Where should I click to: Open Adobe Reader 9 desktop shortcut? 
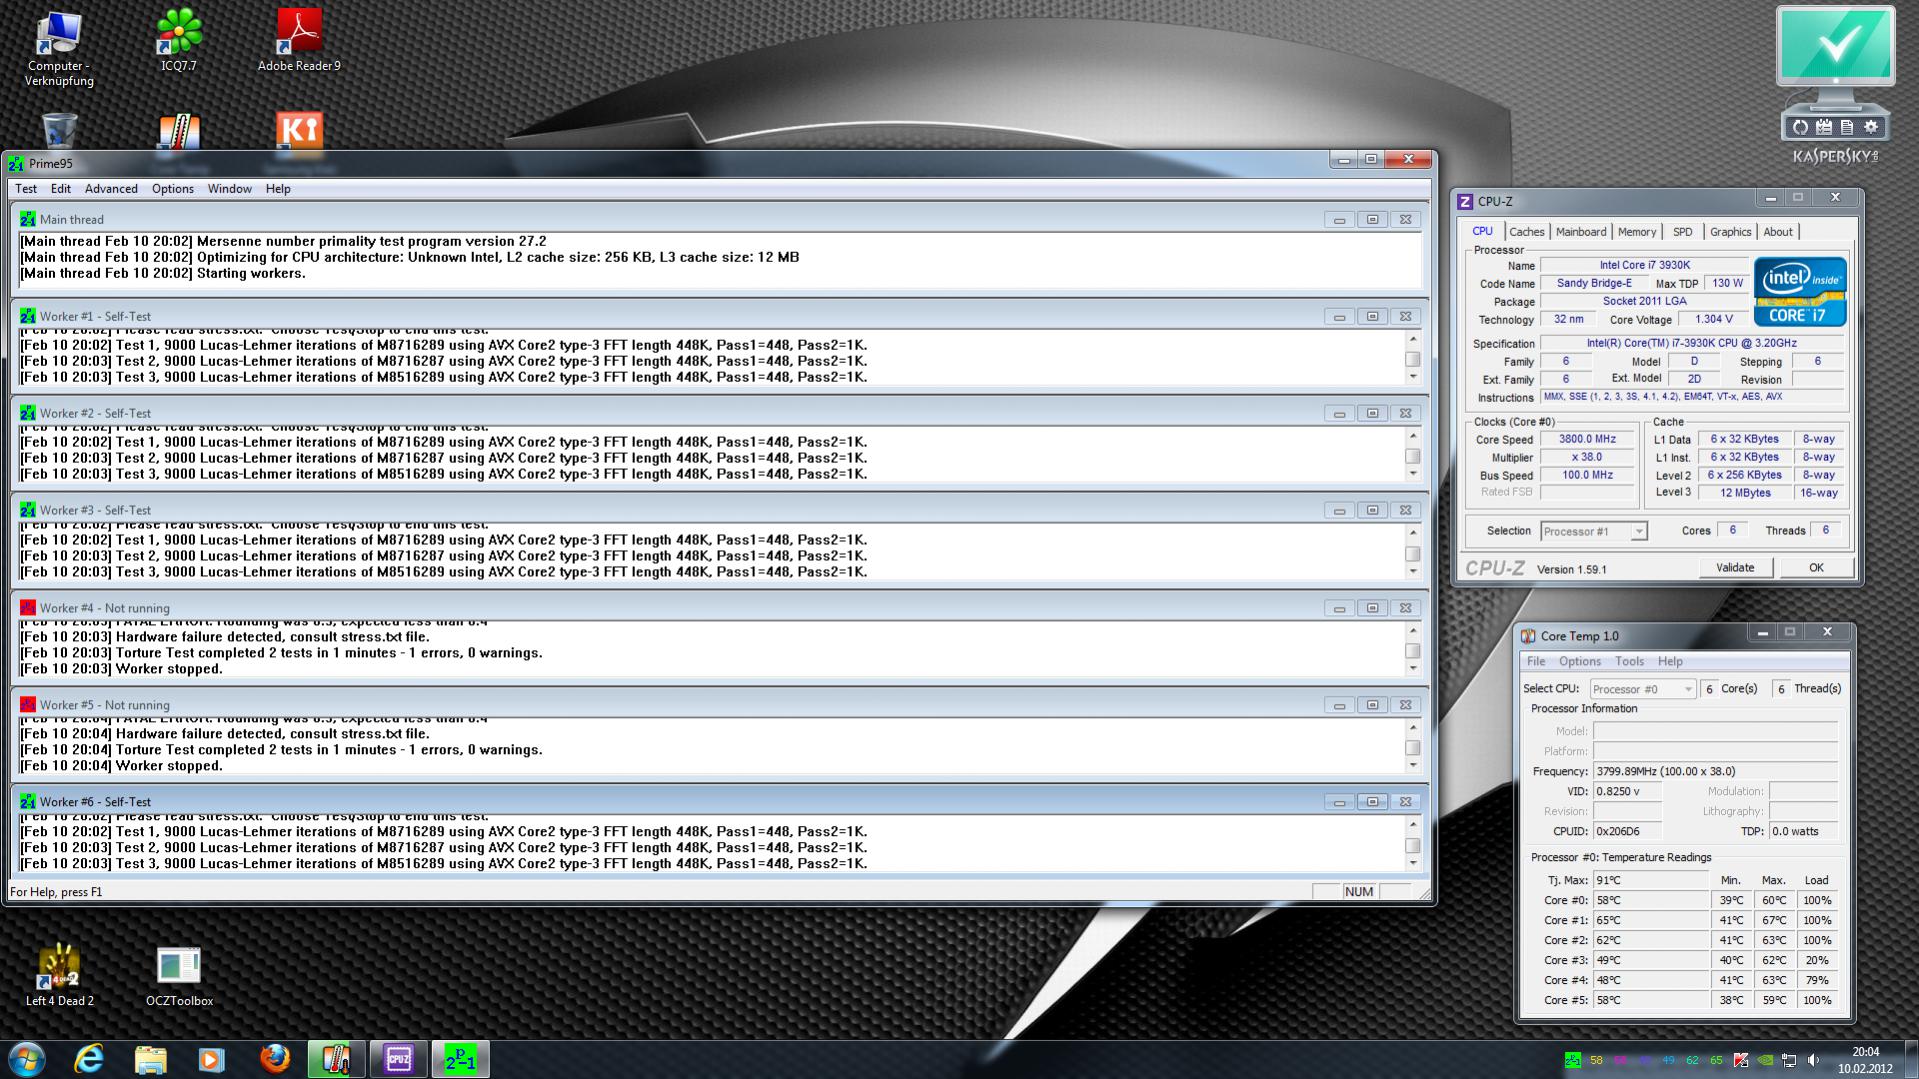[299, 40]
